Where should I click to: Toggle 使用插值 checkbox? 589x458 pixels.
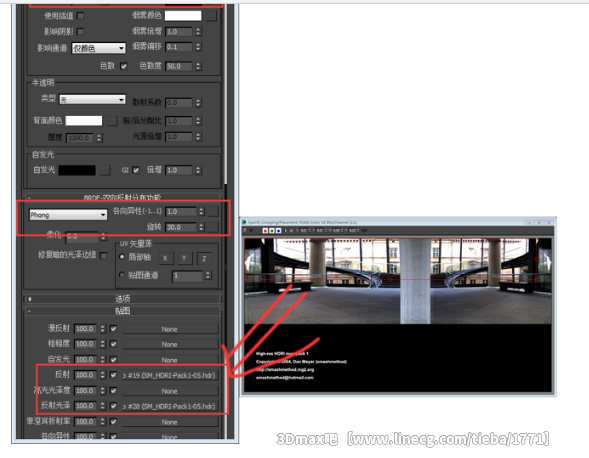tap(80, 16)
